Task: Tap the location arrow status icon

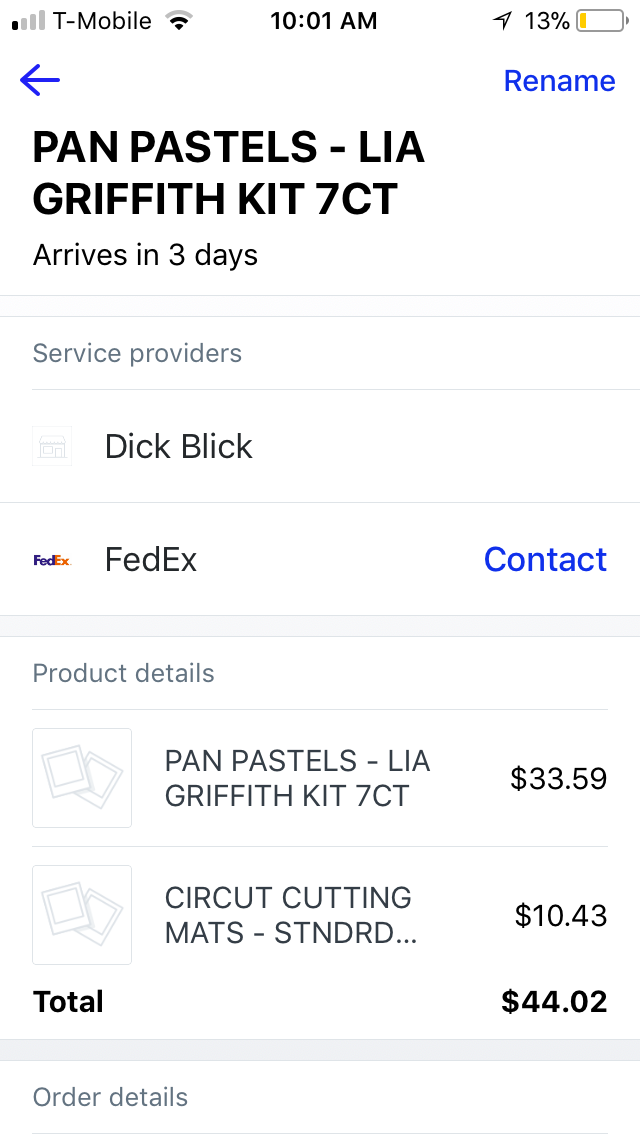Action: [502, 21]
